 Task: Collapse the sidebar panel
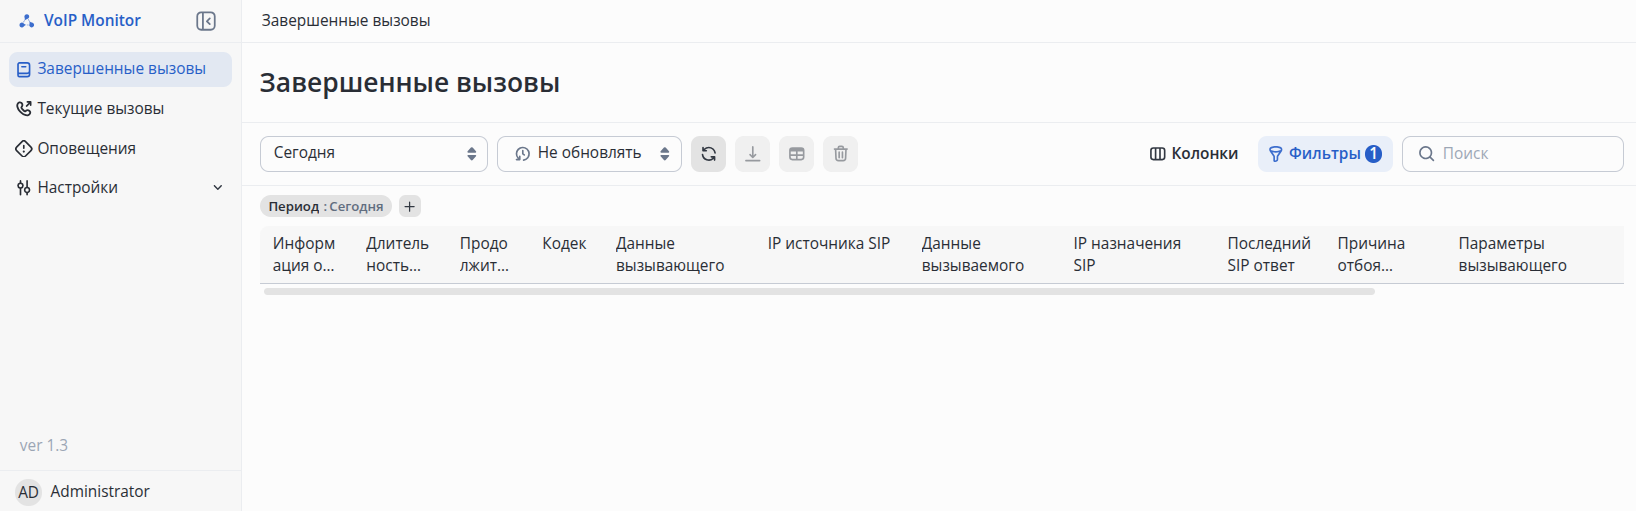[x=206, y=21]
